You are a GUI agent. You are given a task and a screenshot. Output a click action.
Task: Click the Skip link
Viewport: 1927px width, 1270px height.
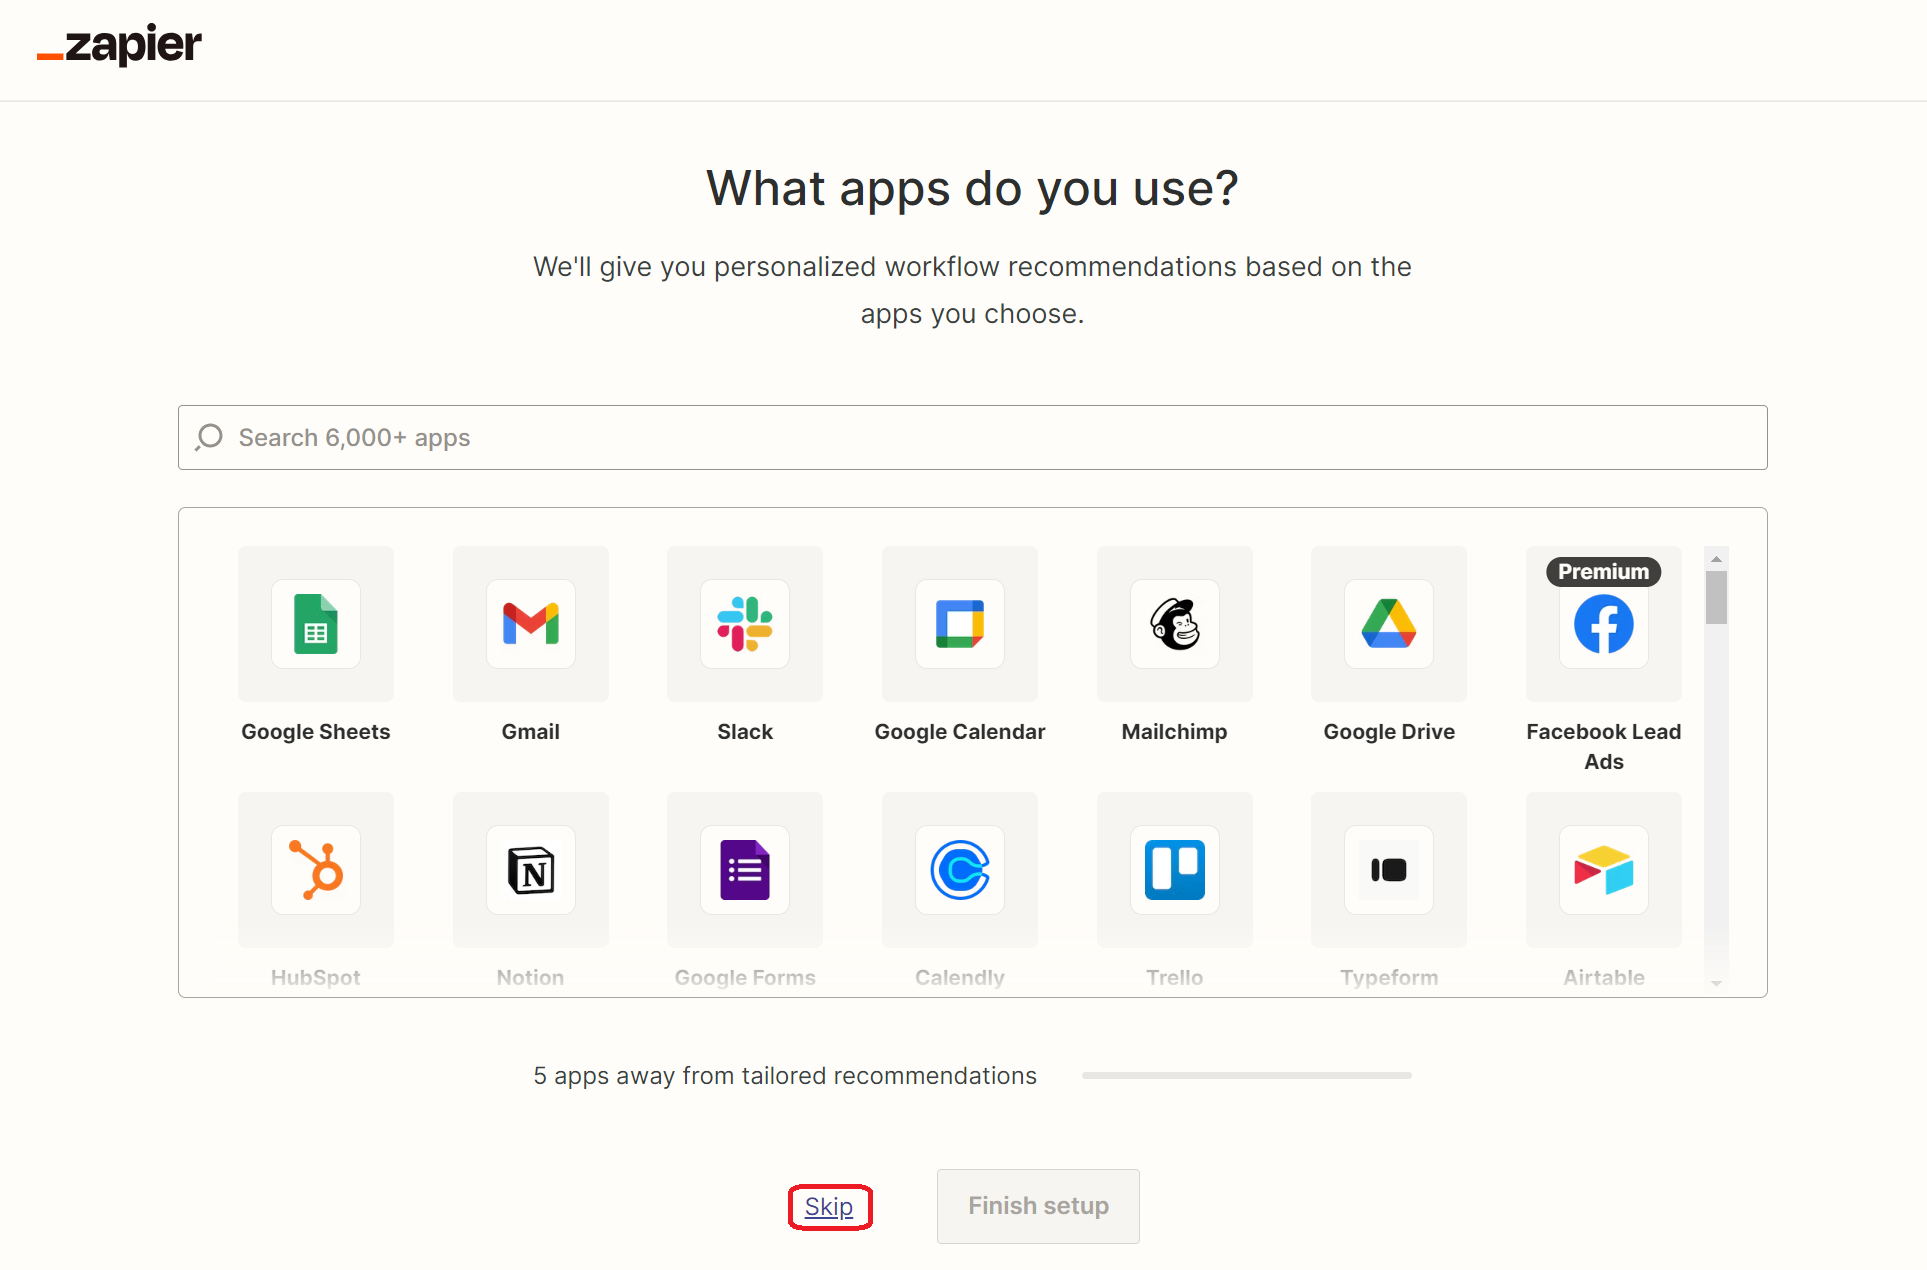tap(829, 1206)
